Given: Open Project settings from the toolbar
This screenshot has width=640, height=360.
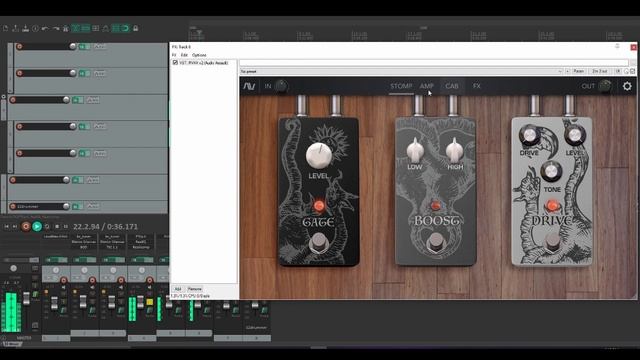Looking at the screenshot, I should coord(36,28).
